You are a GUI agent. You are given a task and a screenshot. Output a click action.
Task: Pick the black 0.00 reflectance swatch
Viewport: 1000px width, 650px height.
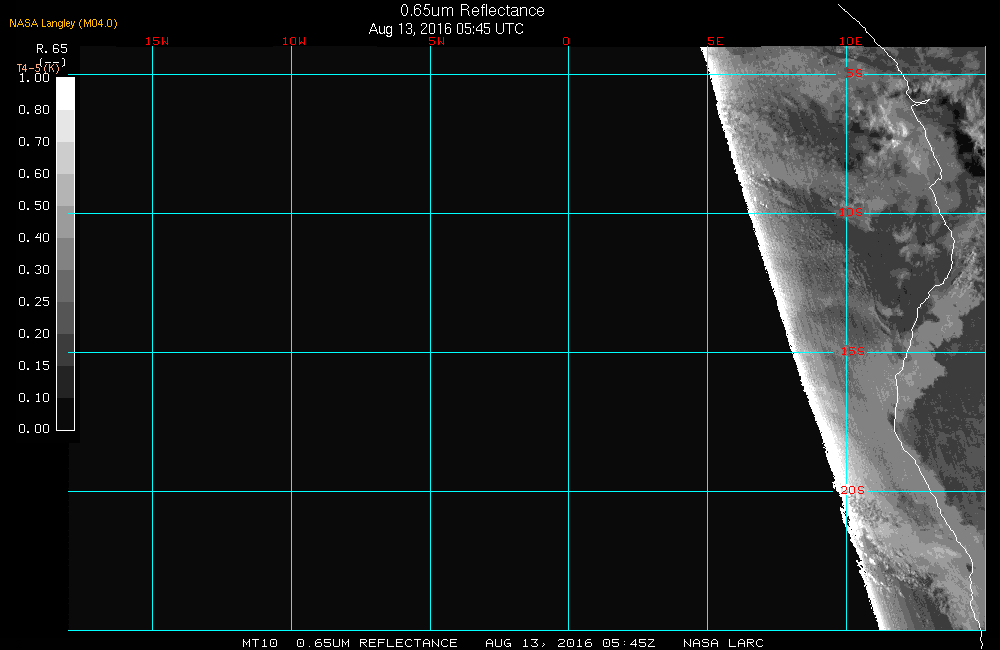click(65, 414)
